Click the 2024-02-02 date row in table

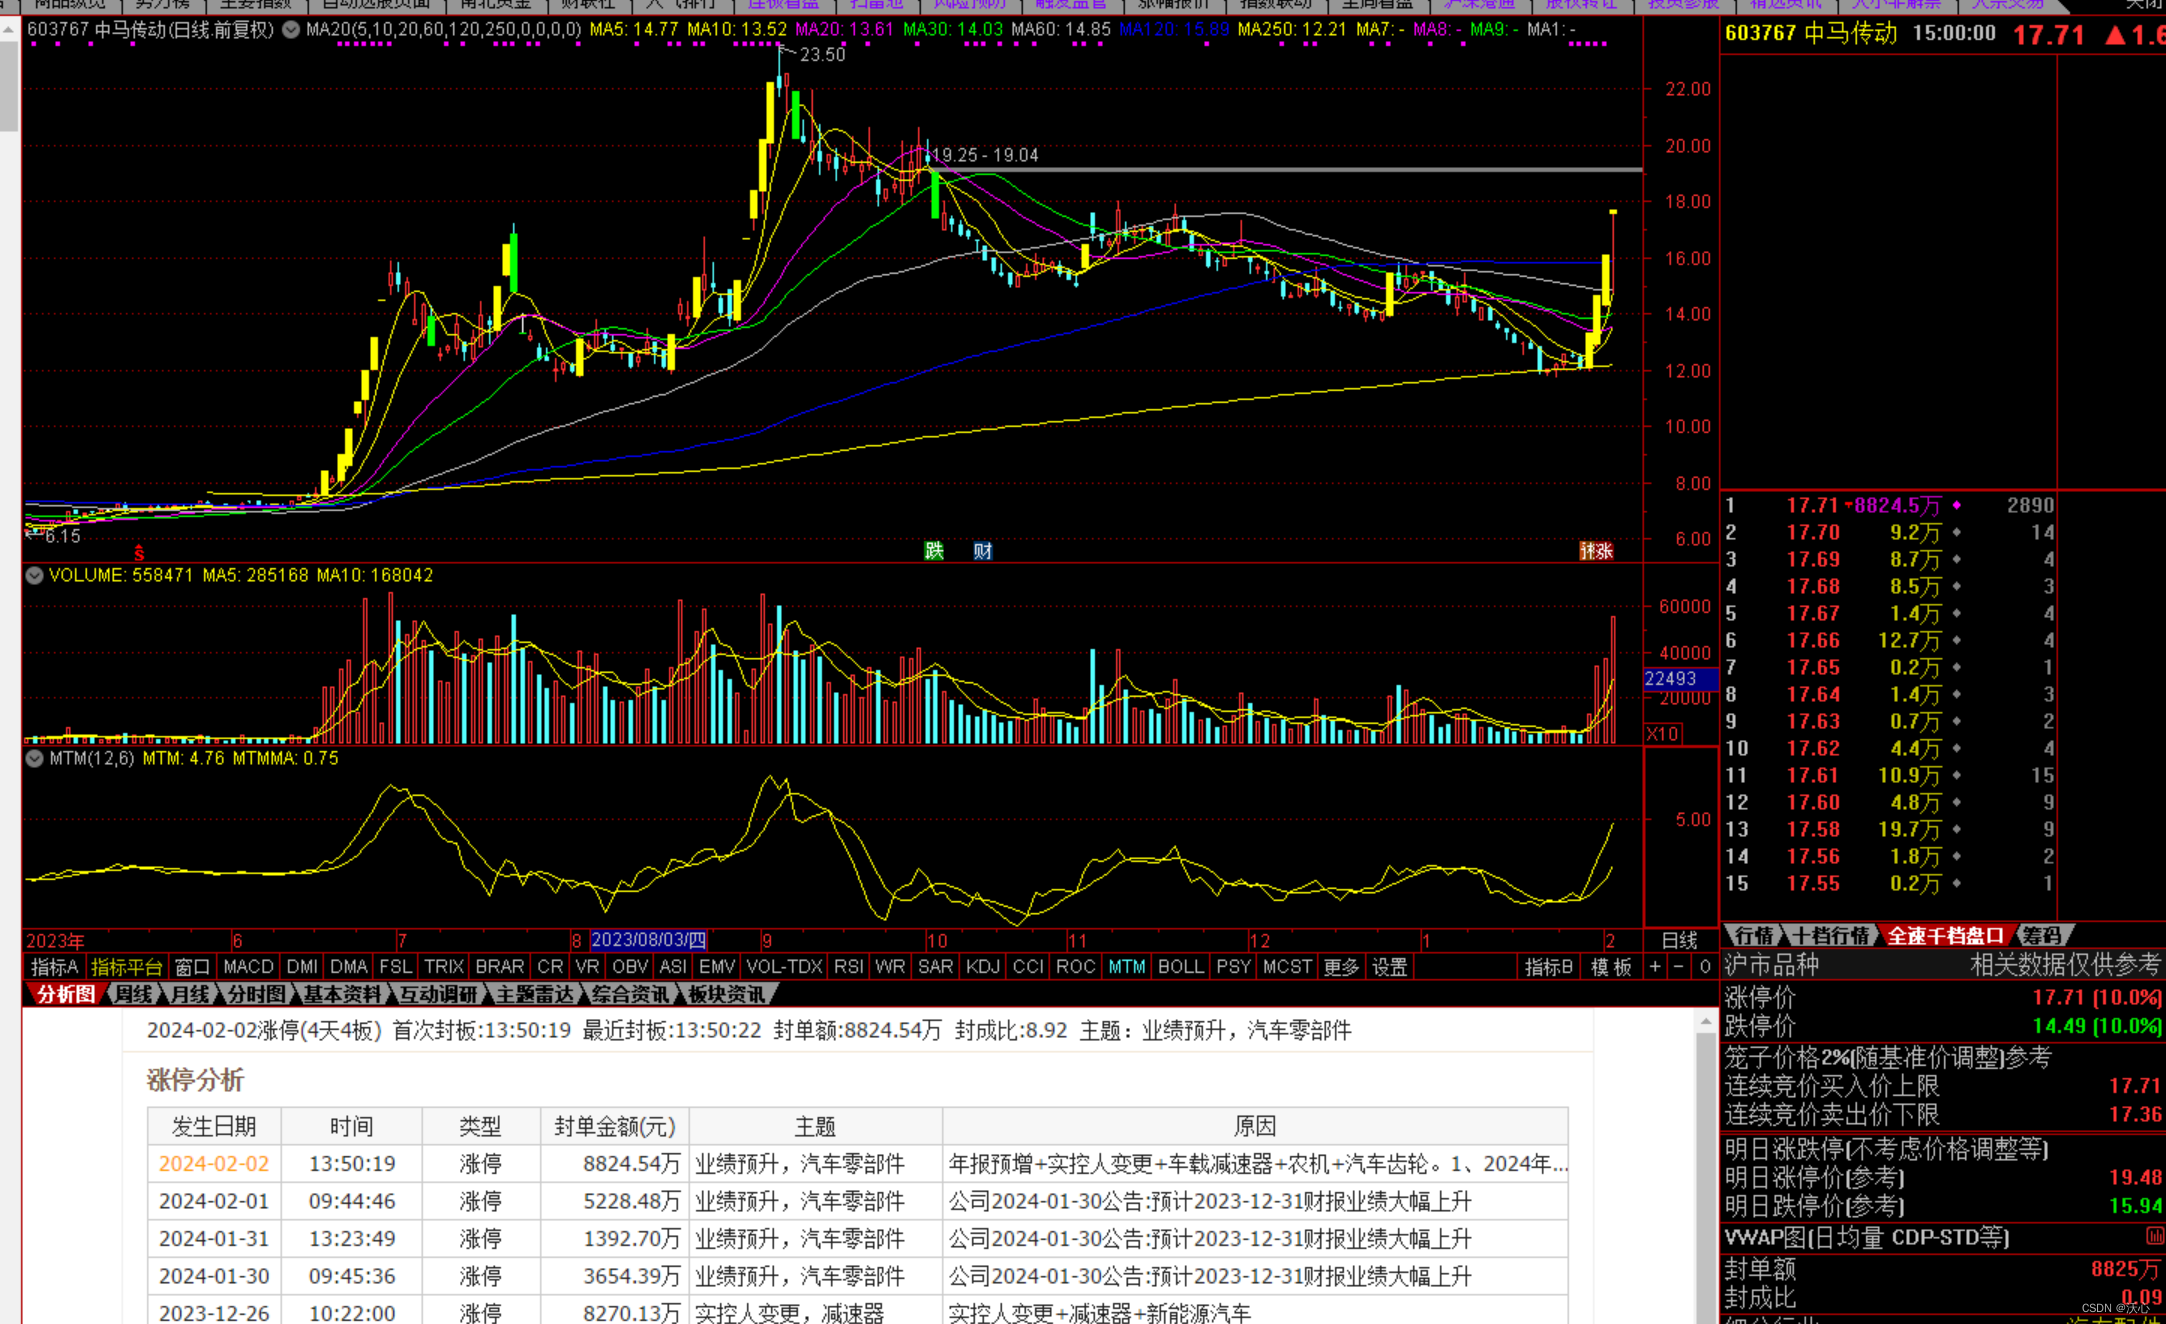(214, 1164)
